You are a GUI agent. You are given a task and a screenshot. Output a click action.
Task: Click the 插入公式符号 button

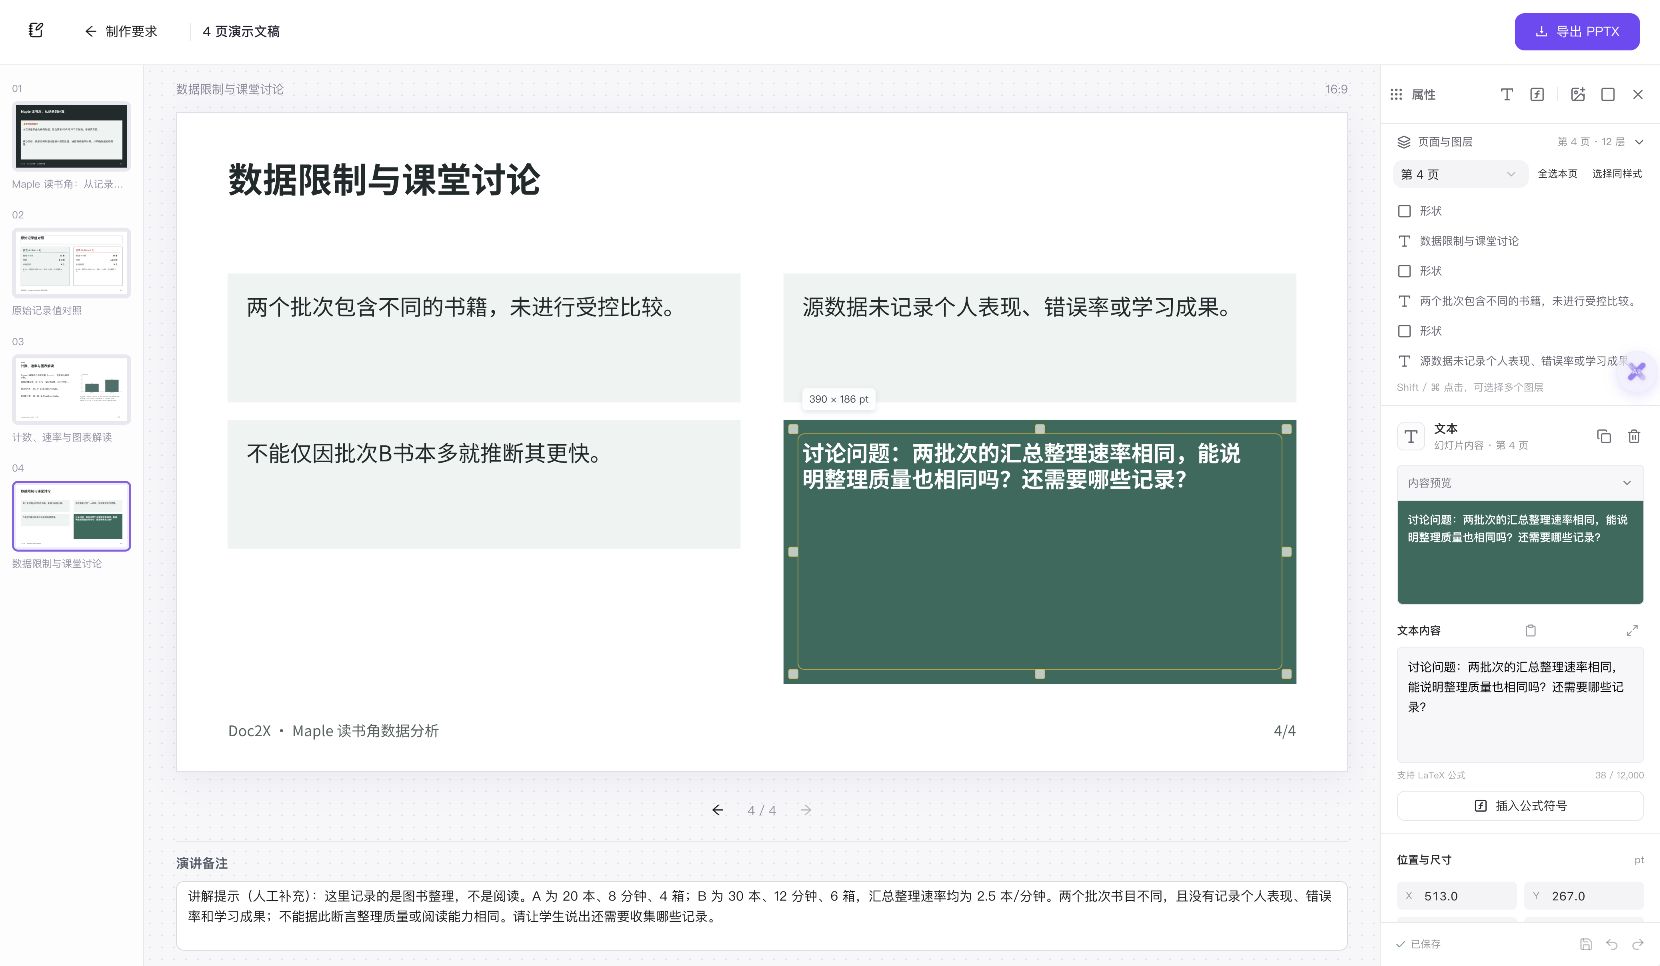(x=1520, y=806)
